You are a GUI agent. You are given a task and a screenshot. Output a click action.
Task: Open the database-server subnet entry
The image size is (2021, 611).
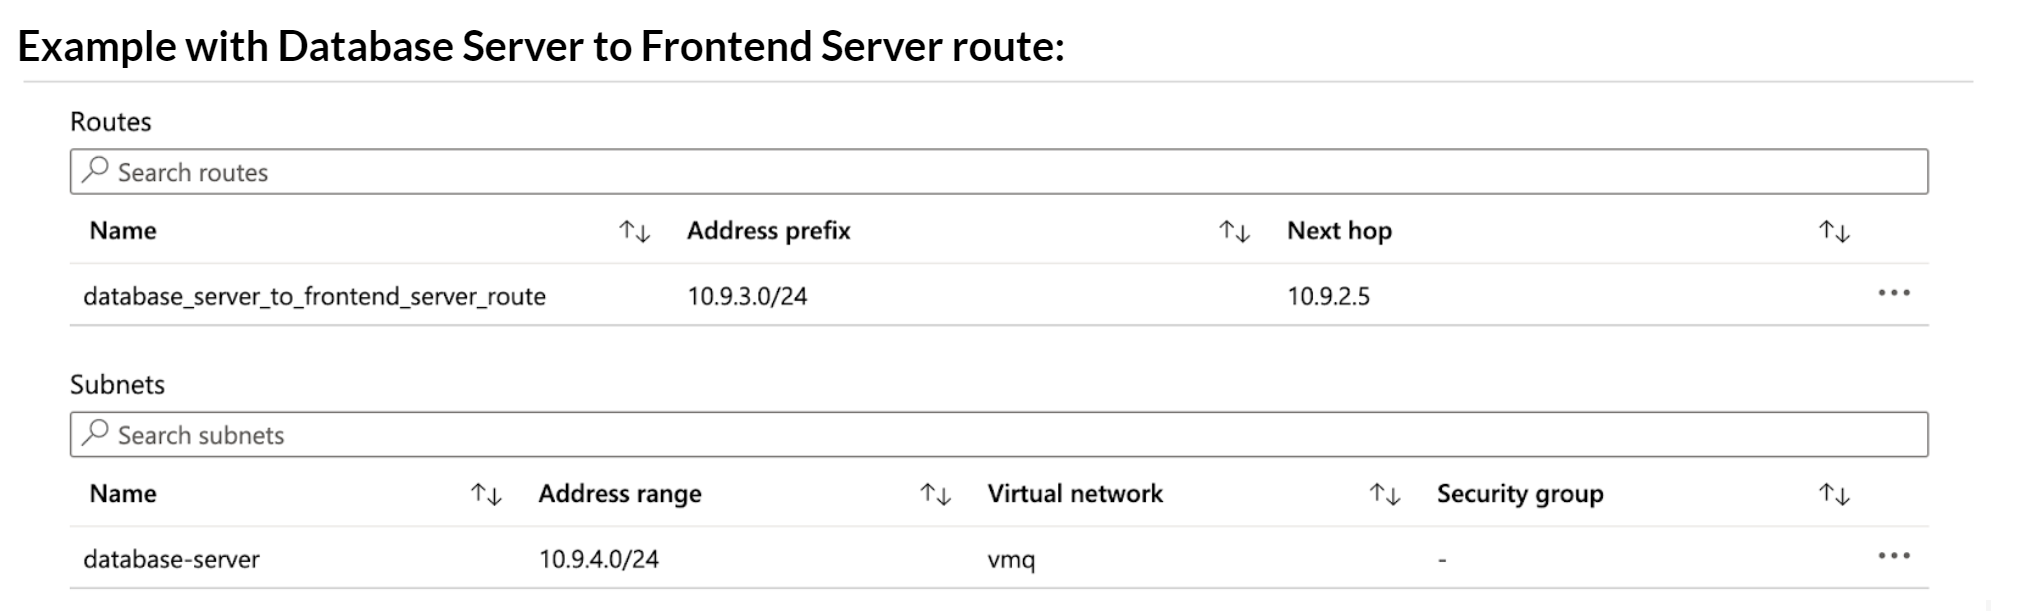(x=171, y=559)
